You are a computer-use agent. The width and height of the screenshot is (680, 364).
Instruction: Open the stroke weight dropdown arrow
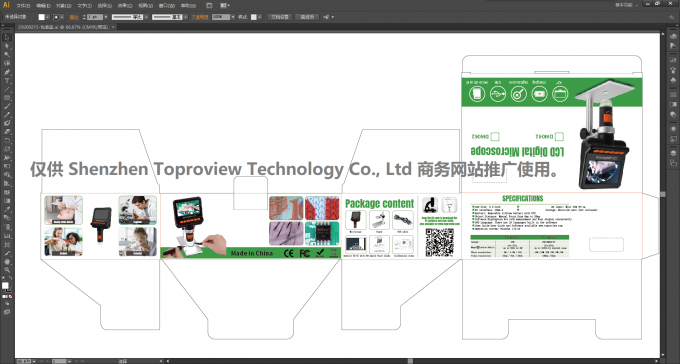point(106,17)
